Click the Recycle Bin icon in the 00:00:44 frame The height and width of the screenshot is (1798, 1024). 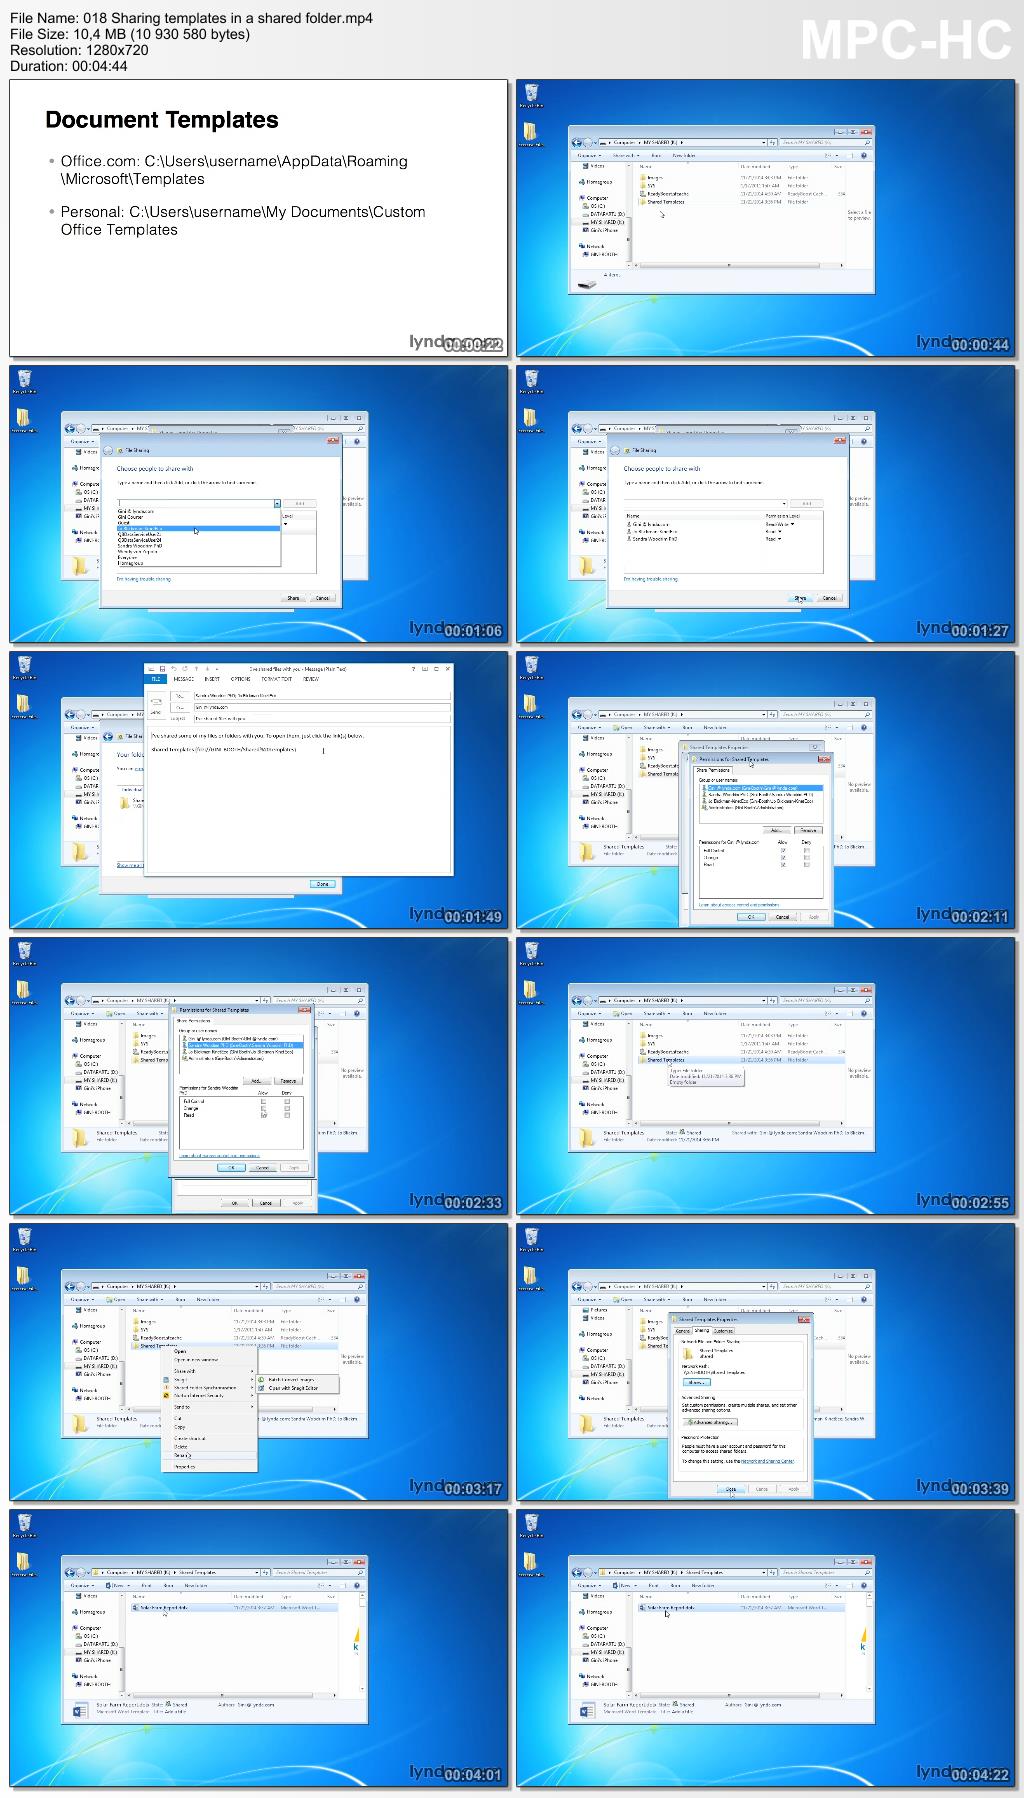pyautogui.click(x=533, y=95)
